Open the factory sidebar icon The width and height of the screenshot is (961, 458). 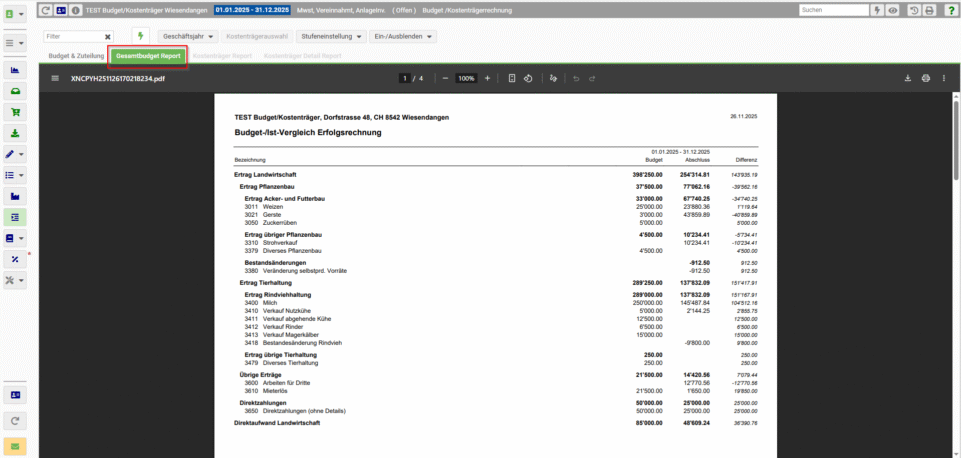(15, 196)
